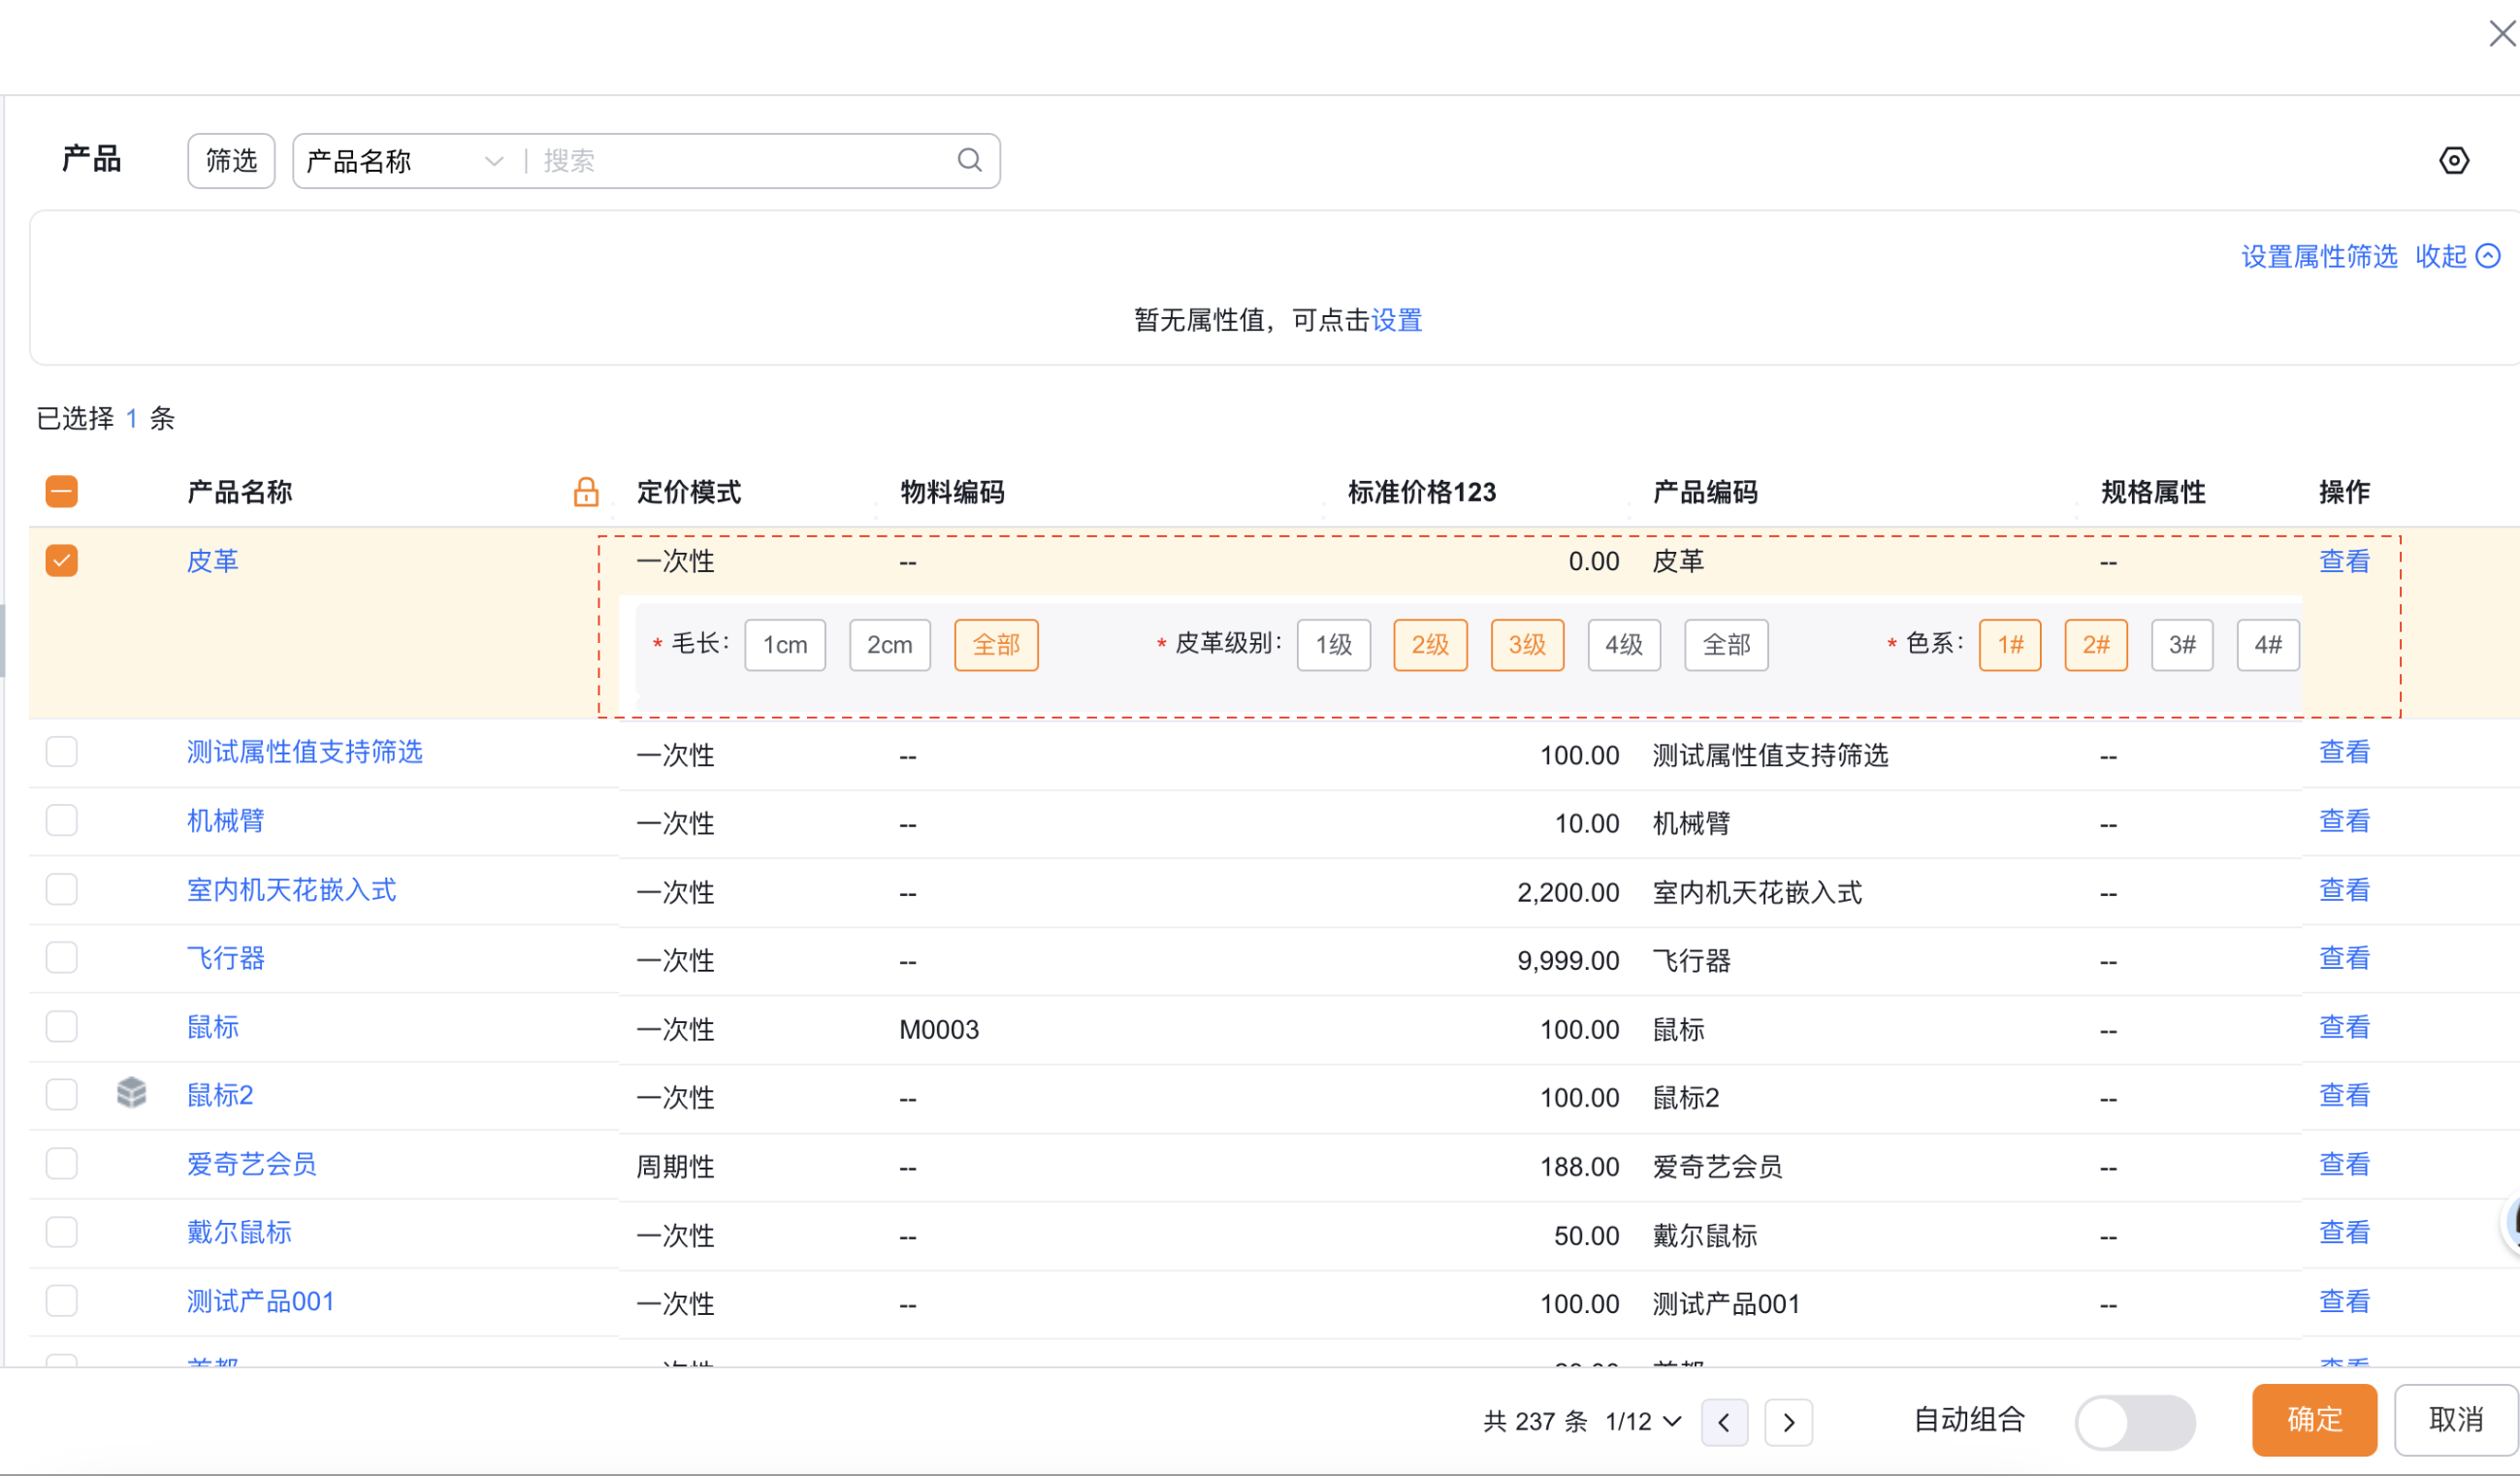Screen dimensions: 2520x1476
Task: Choose 皮革级别 4级
Action: (1624, 644)
